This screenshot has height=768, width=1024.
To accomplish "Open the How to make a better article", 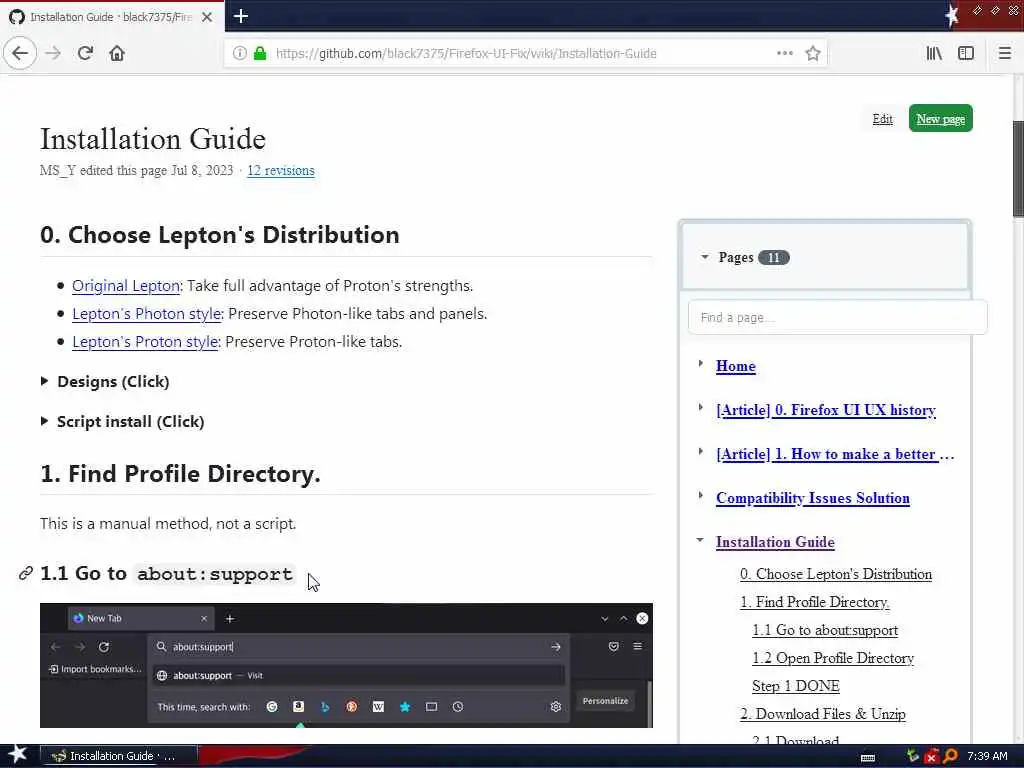I will pyautogui.click(x=835, y=454).
